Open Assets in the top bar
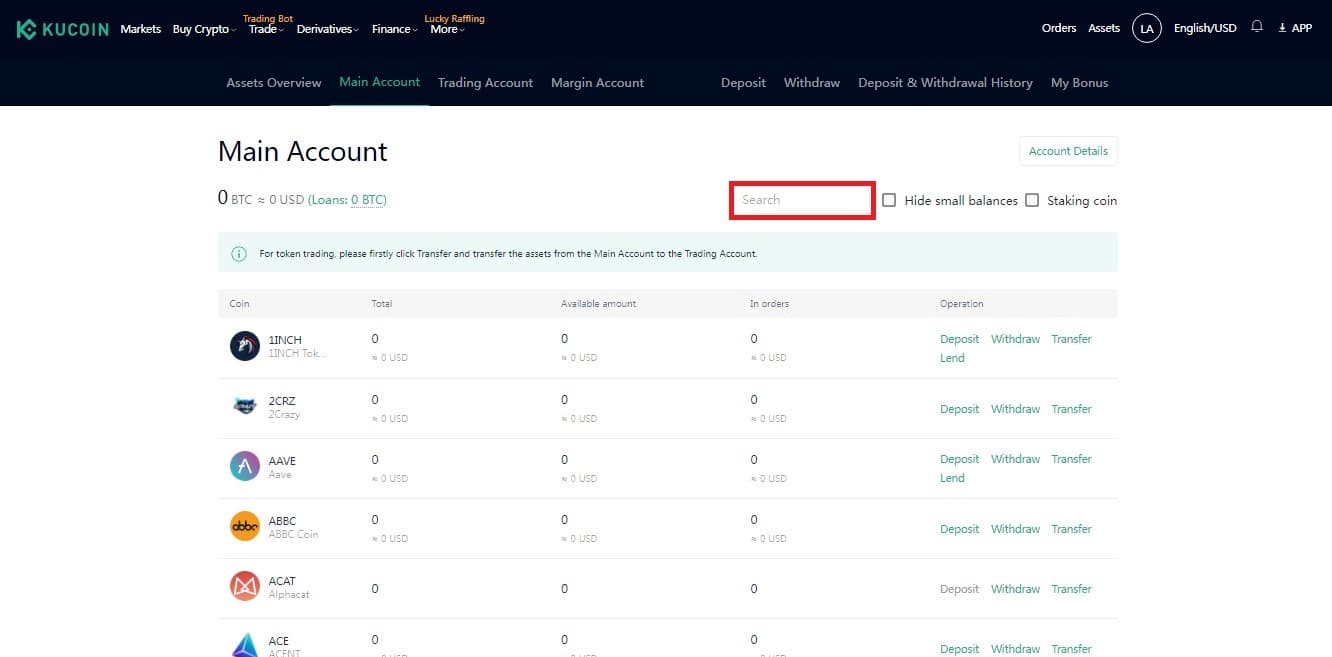 coord(1104,28)
